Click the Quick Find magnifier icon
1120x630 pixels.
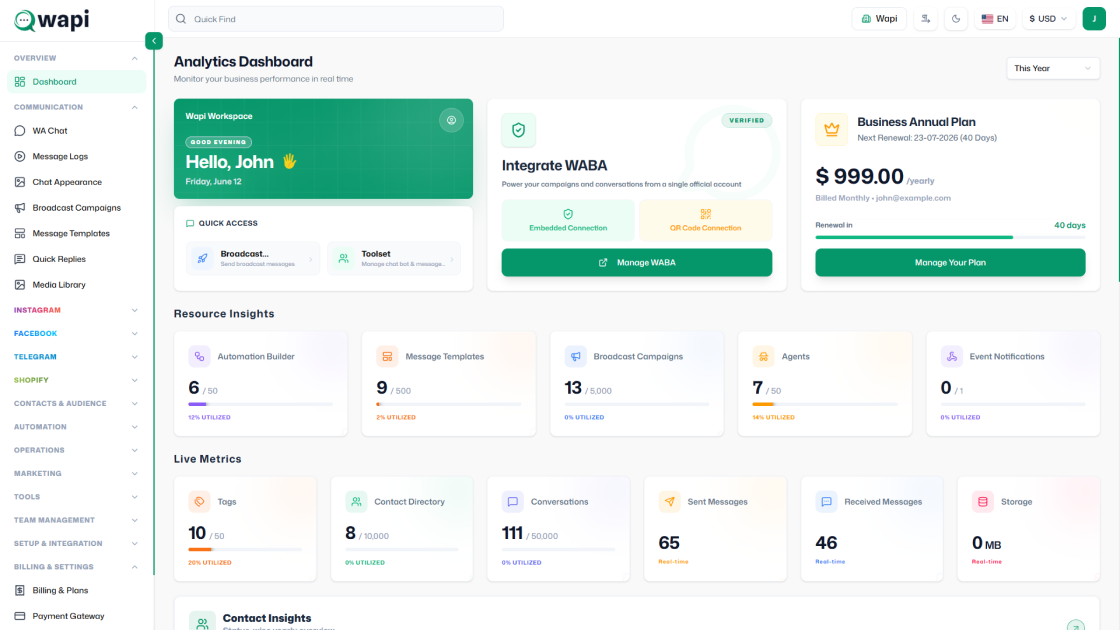(x=181, y=19)
